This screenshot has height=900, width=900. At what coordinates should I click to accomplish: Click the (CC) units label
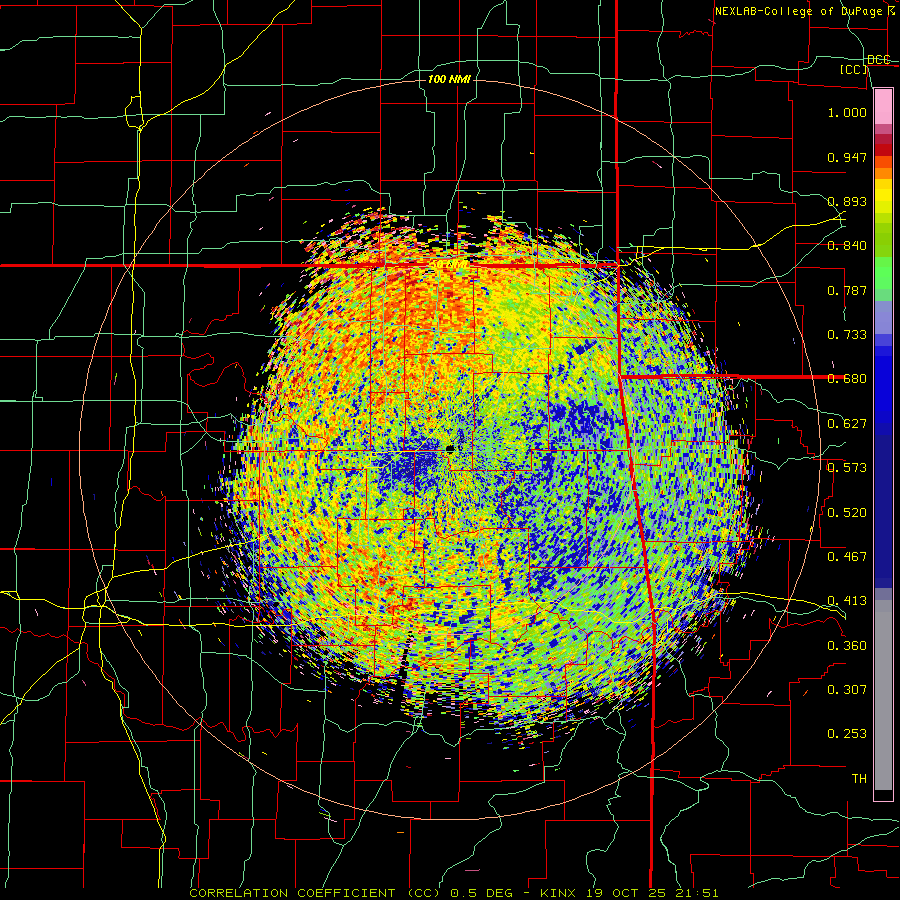(854, 69)
